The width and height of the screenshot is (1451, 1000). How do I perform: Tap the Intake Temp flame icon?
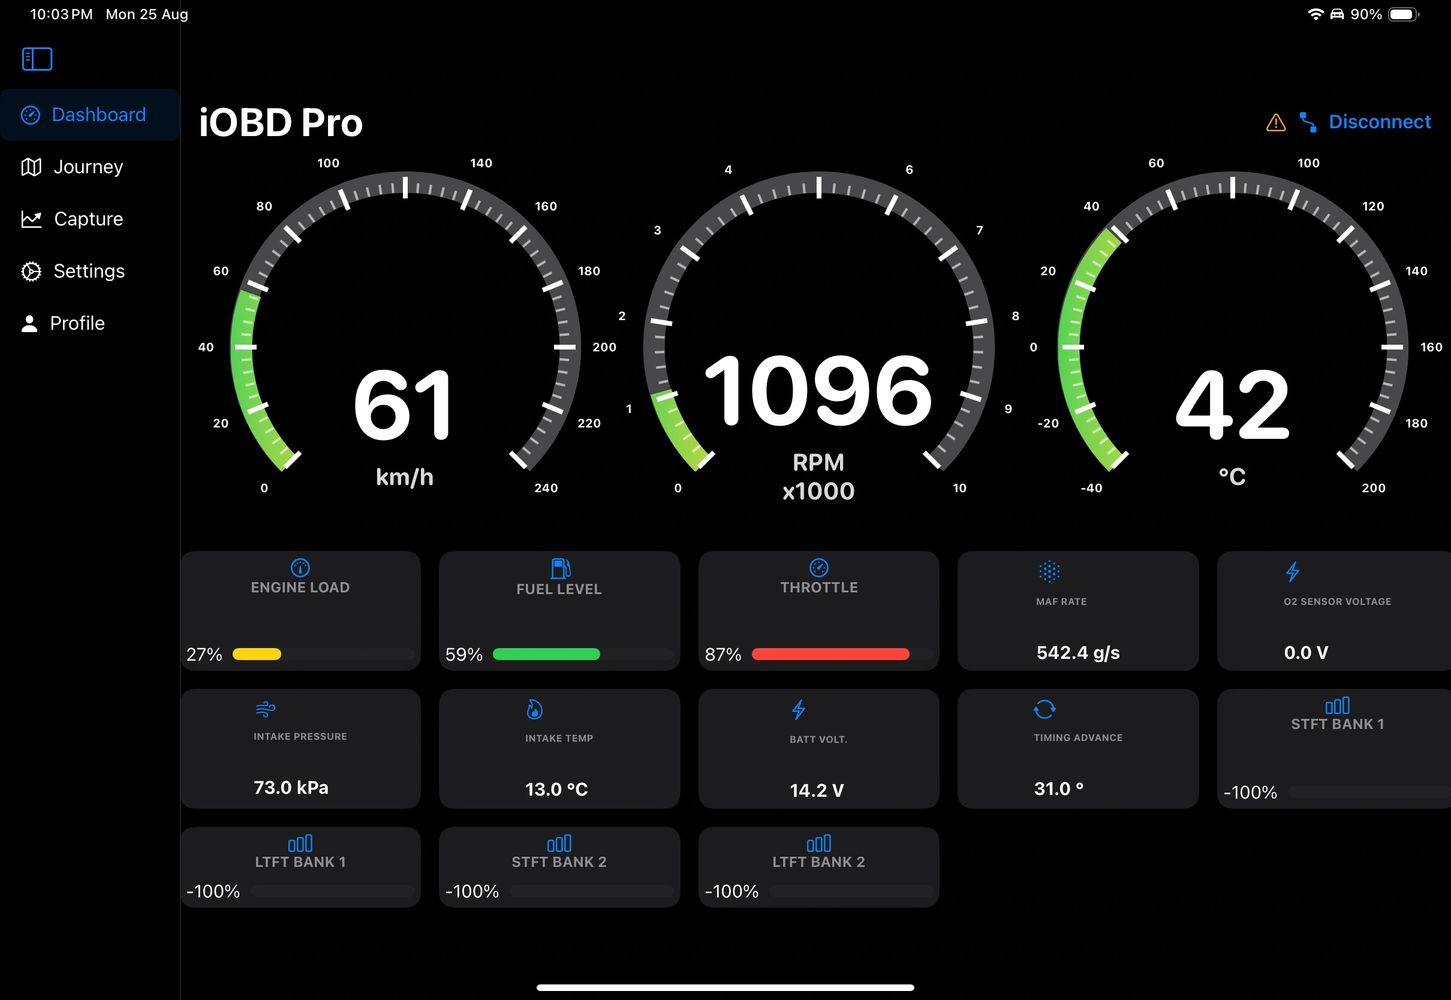[x=535, y=709]
